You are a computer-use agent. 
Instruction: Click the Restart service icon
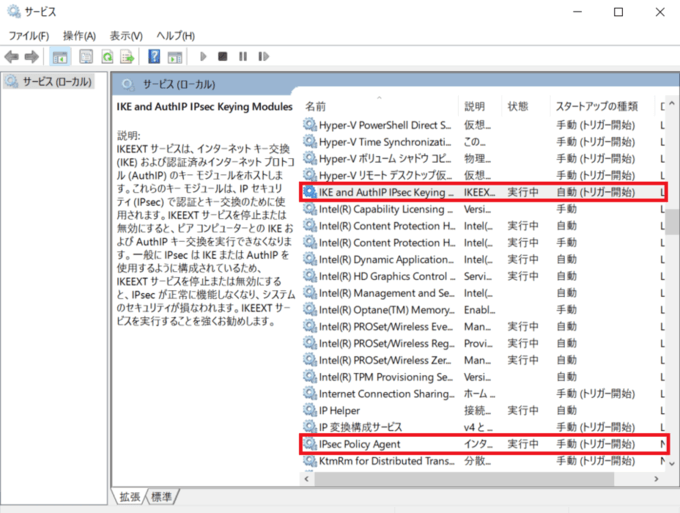point(264,56)
